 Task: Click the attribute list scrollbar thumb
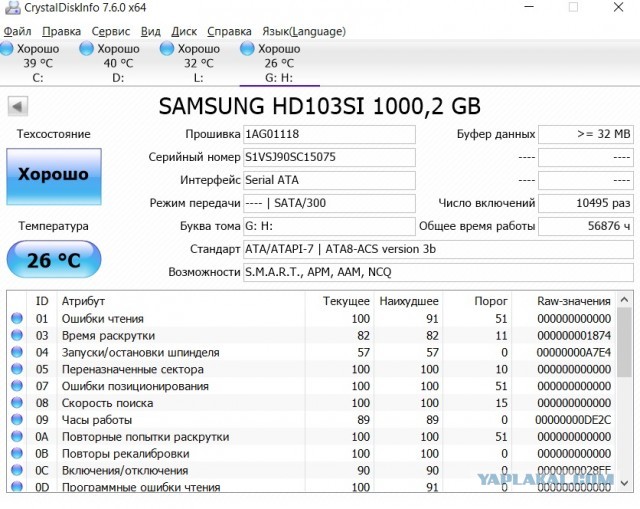click(x=624, y=342)
